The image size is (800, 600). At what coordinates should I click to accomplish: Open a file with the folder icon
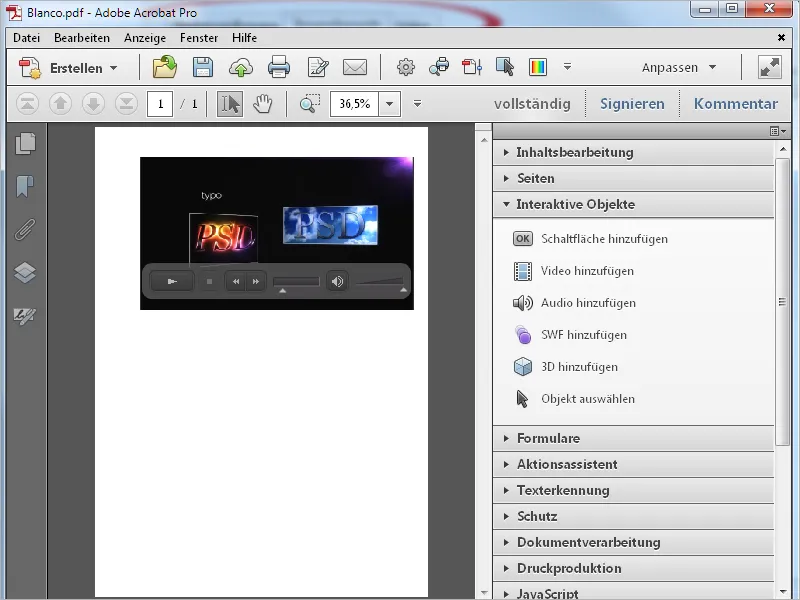click(x=165, y=67)
